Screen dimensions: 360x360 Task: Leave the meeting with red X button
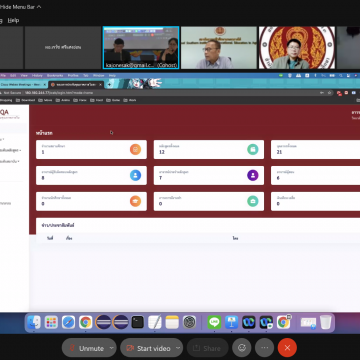click(x=287, y=348)
